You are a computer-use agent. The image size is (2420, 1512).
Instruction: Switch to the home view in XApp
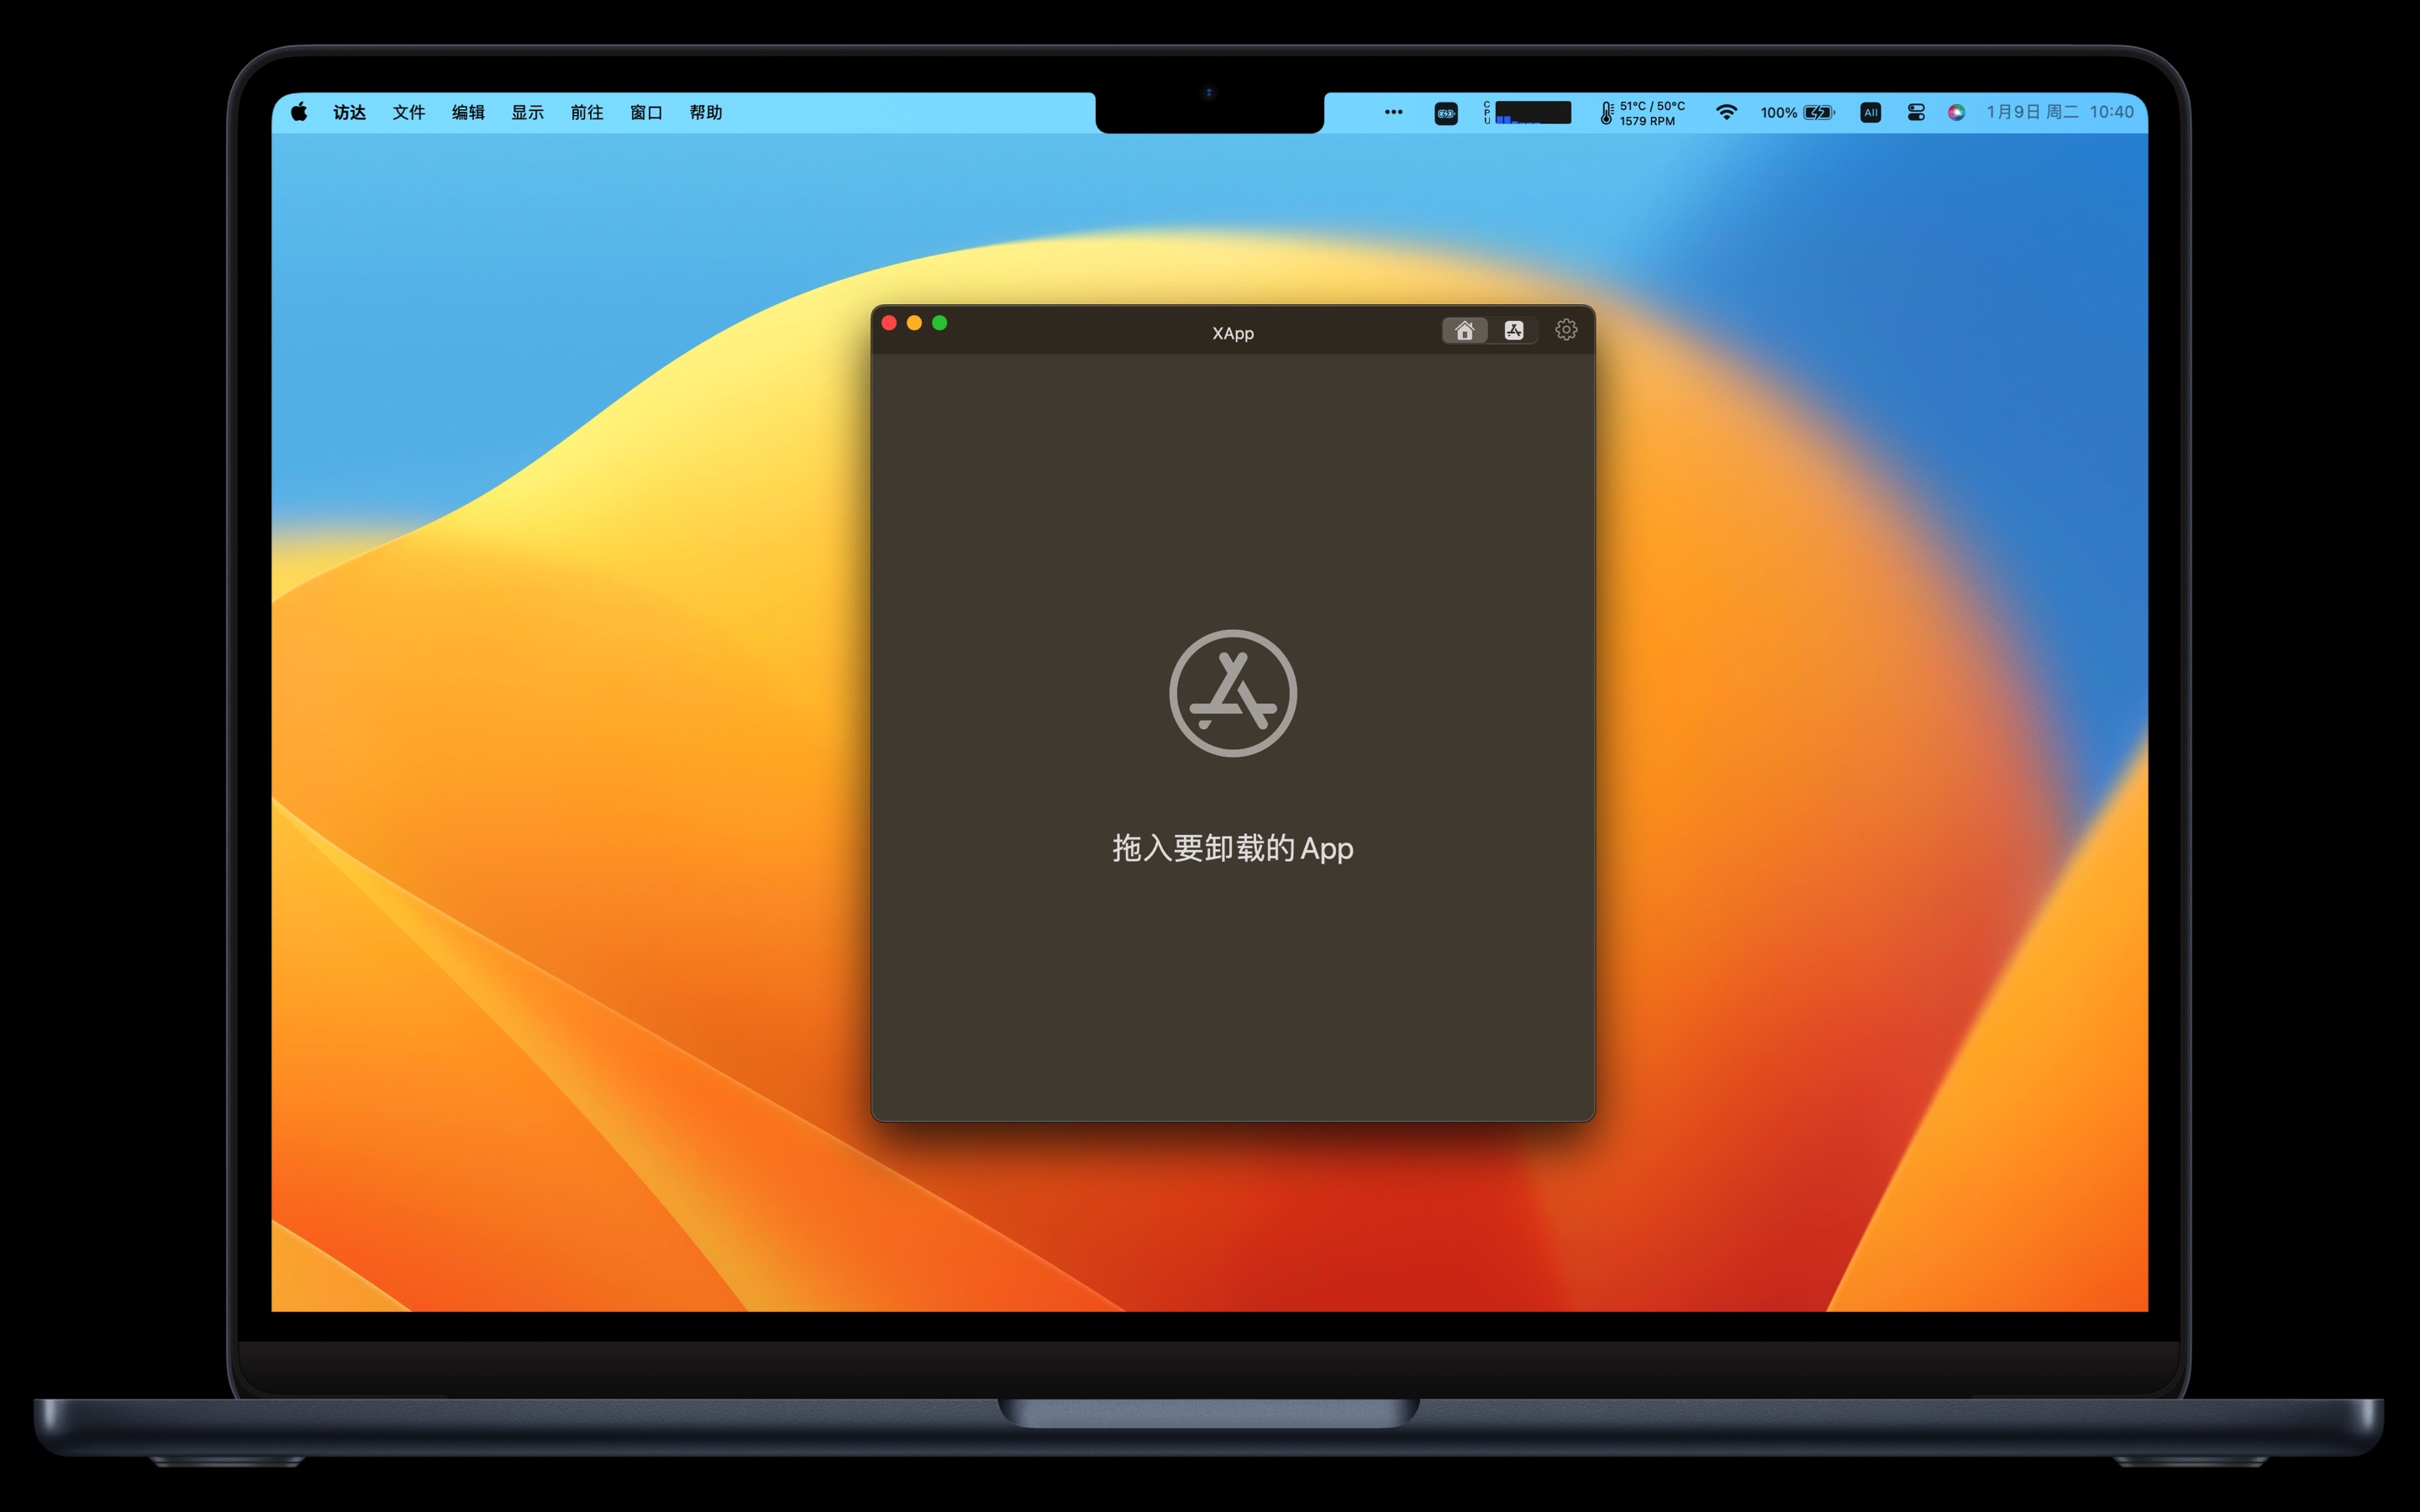pyautogui.click(x=1464, y=330)
